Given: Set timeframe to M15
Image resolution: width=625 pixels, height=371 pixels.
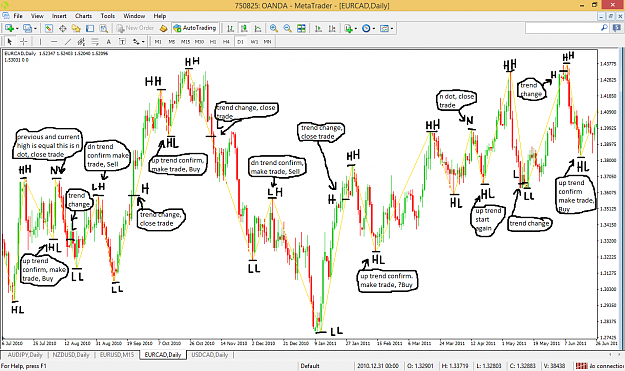Looking at the screenshot, I should click(185, 41).
